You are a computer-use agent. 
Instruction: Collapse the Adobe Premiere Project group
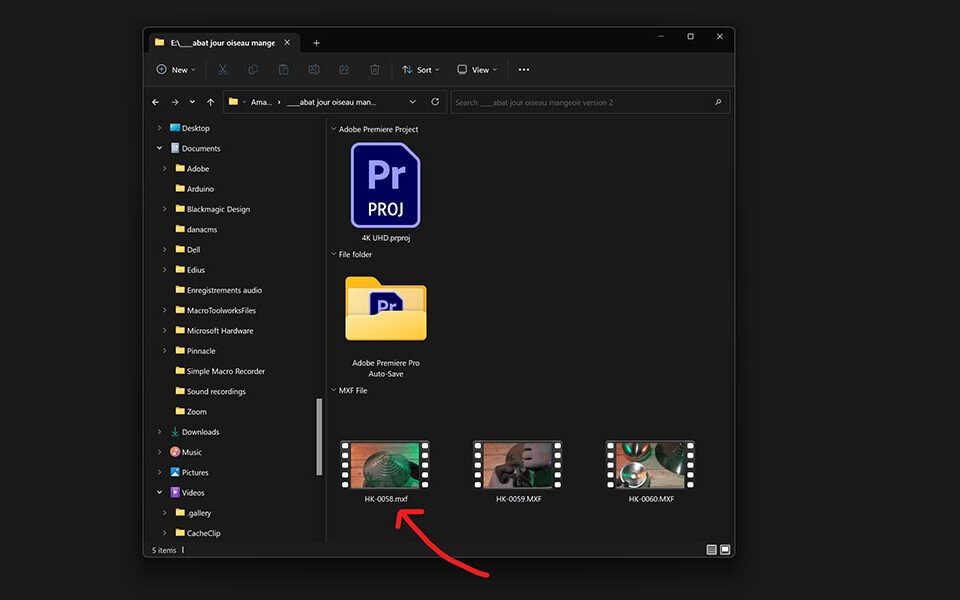click(334, 129)
